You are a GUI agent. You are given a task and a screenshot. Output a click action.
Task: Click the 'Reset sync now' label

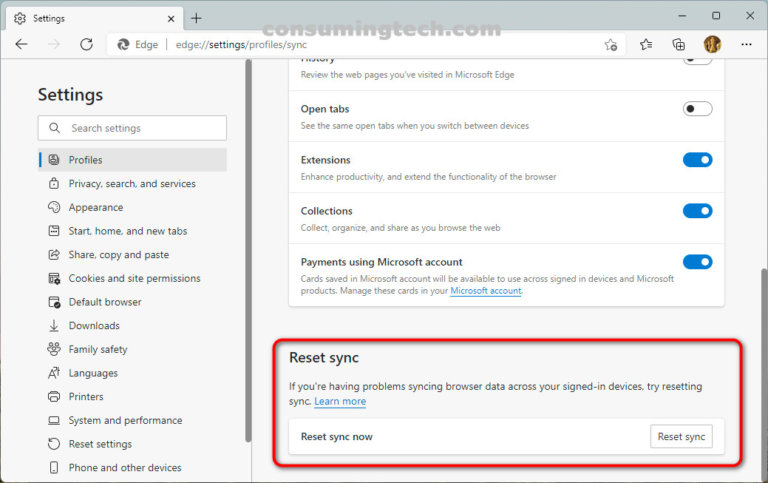click(336, 436)
